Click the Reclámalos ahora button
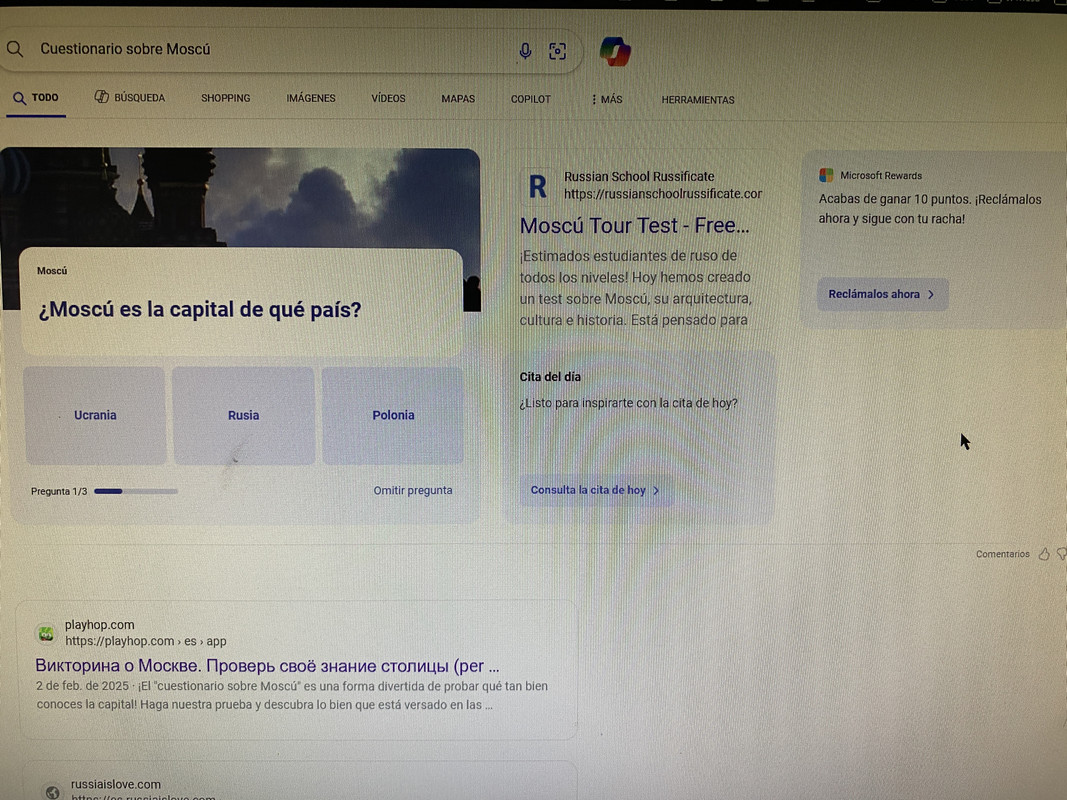This screenshot has height=800, width=1067. pyautogui.click(x=883, y=294)
